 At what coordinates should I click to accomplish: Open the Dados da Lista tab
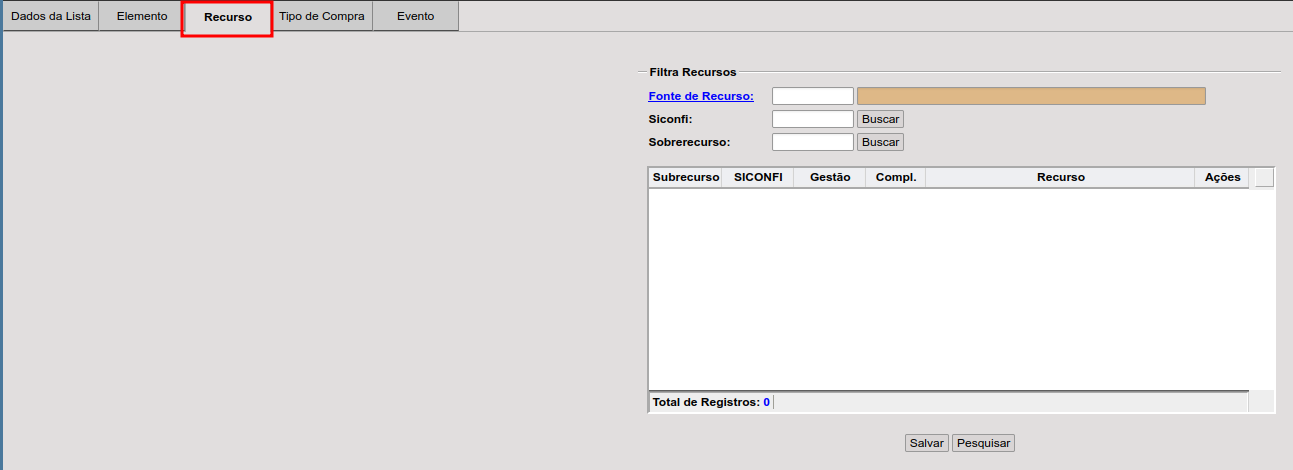tap(50, 16)
